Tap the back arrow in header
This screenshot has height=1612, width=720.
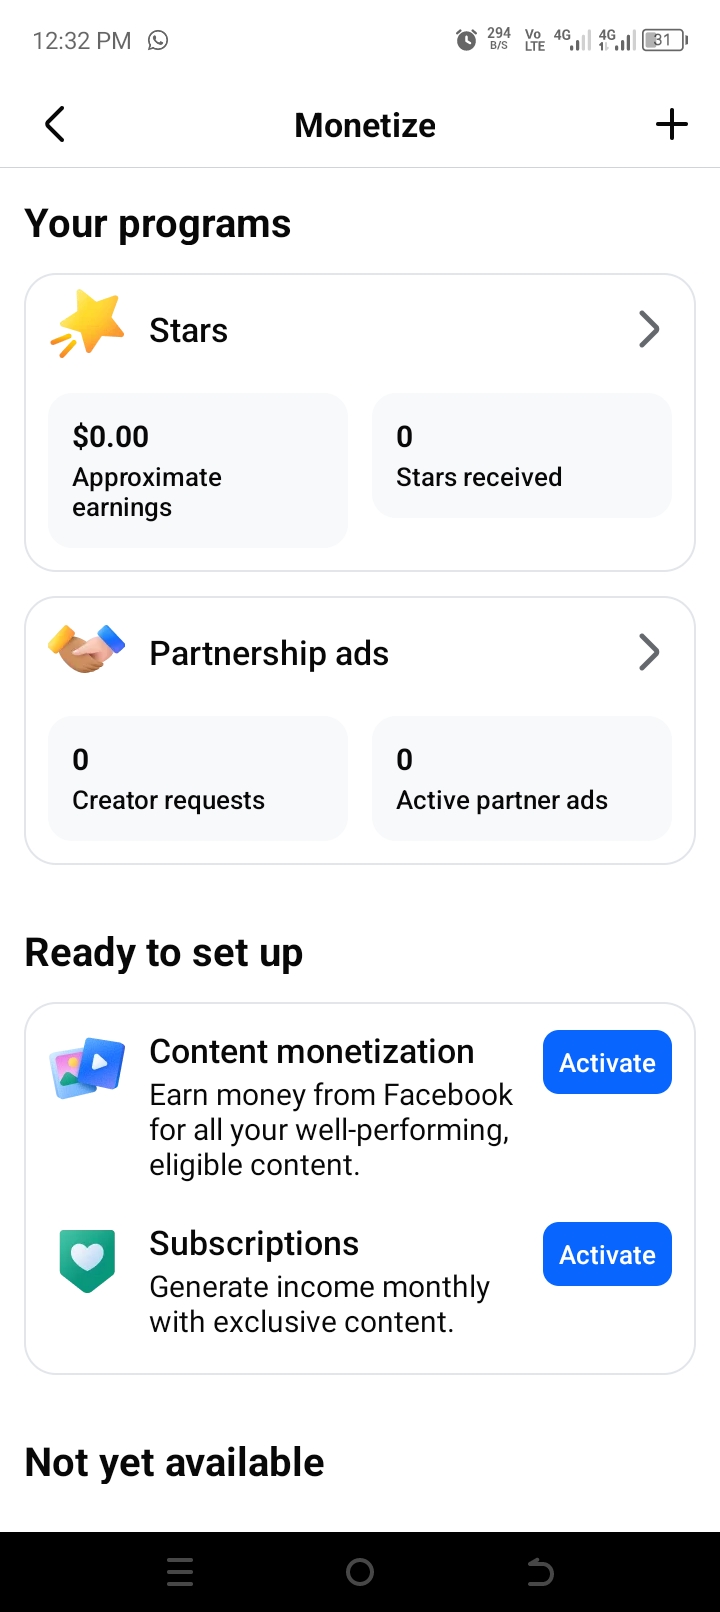(55, 125)
